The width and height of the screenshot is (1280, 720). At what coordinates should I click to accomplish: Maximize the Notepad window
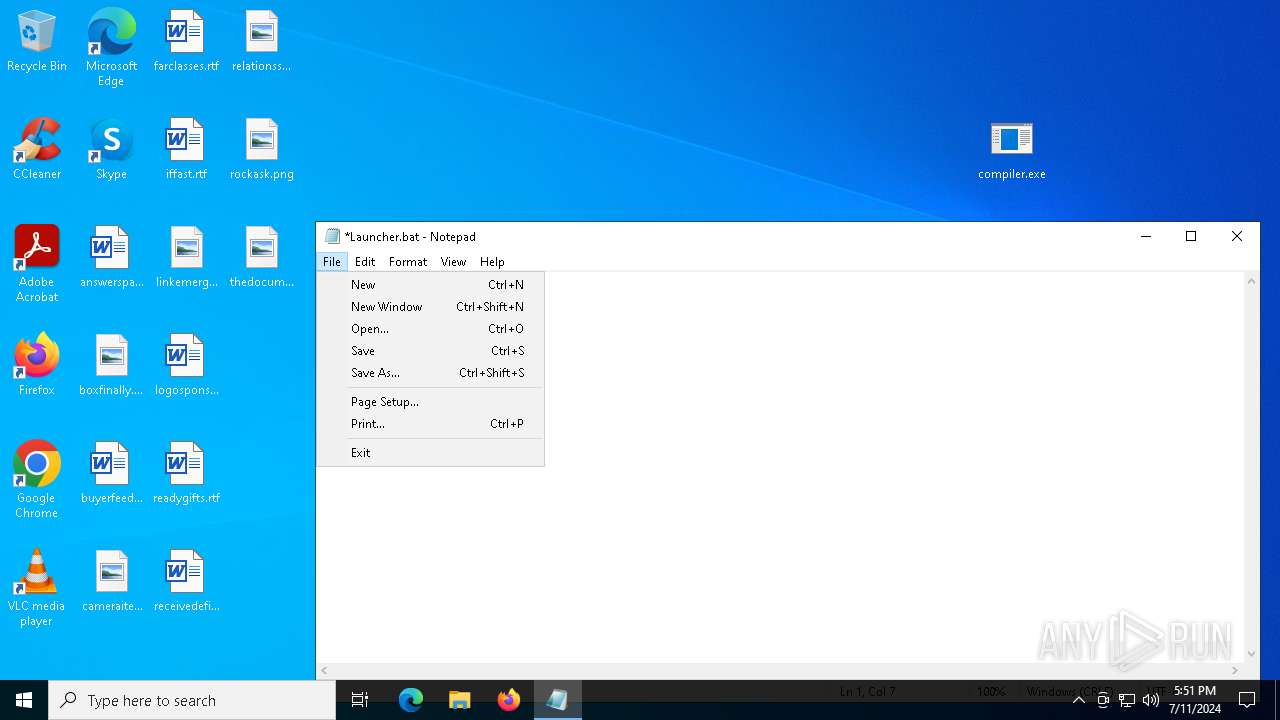1191,237
